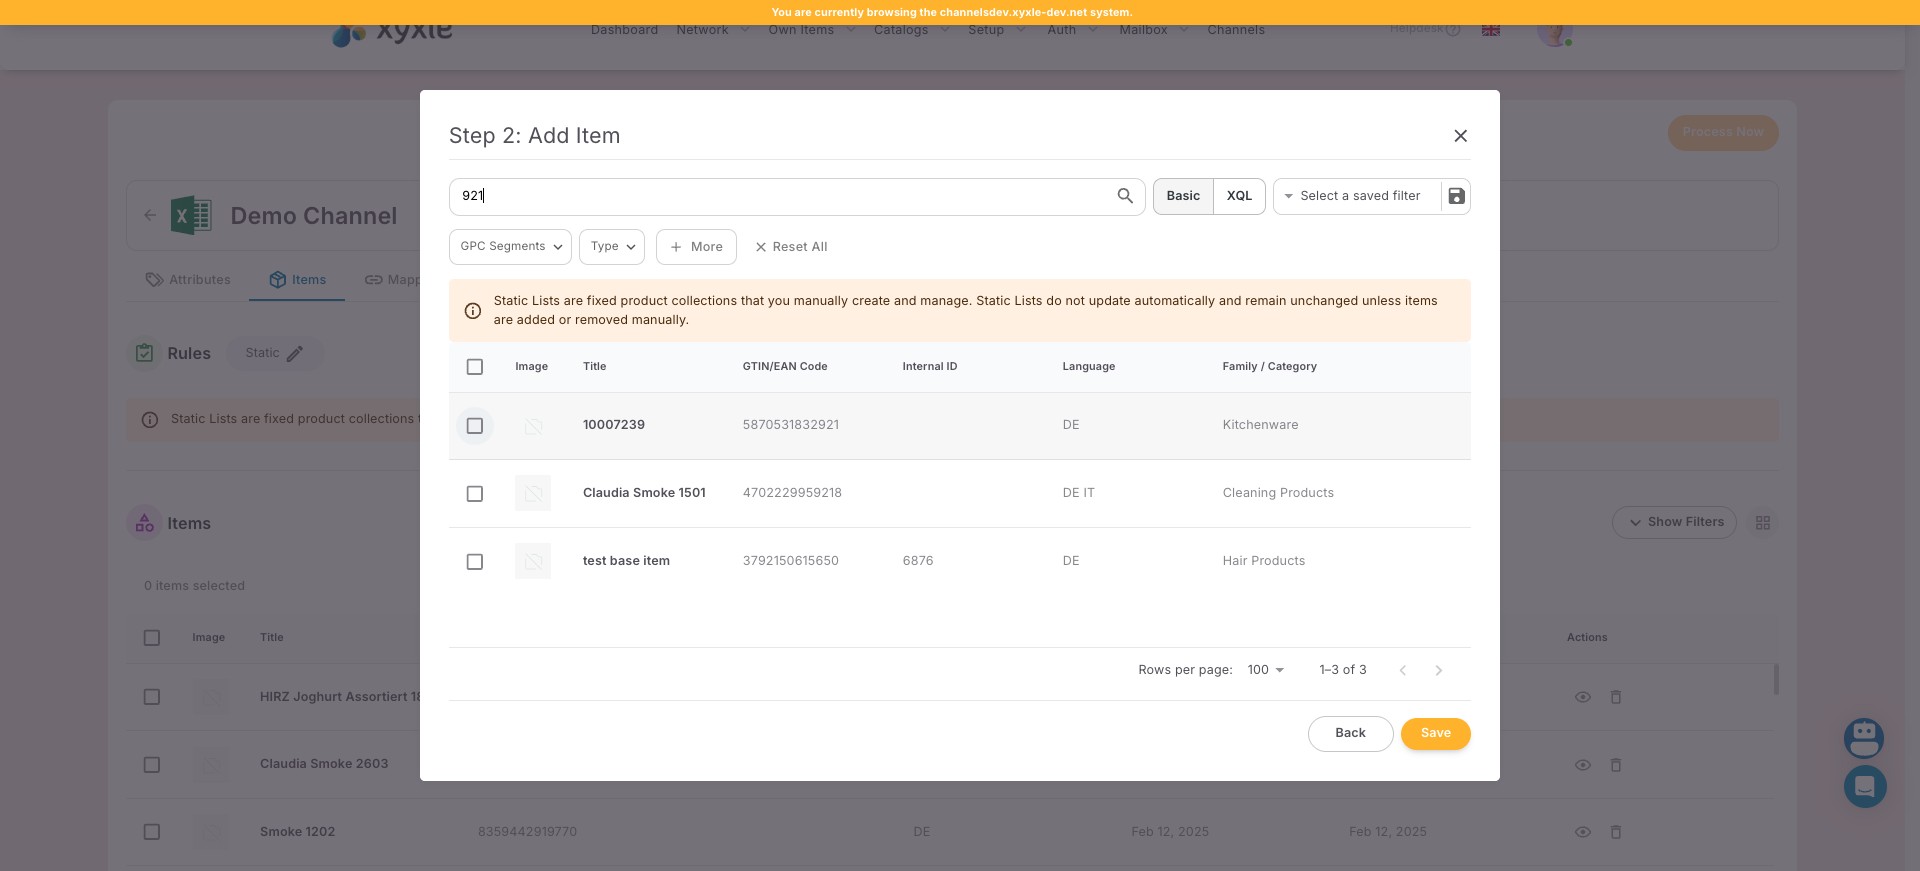Click the edit pencil next to Static
Screen dimensions: 1920x871
point(295,354)
